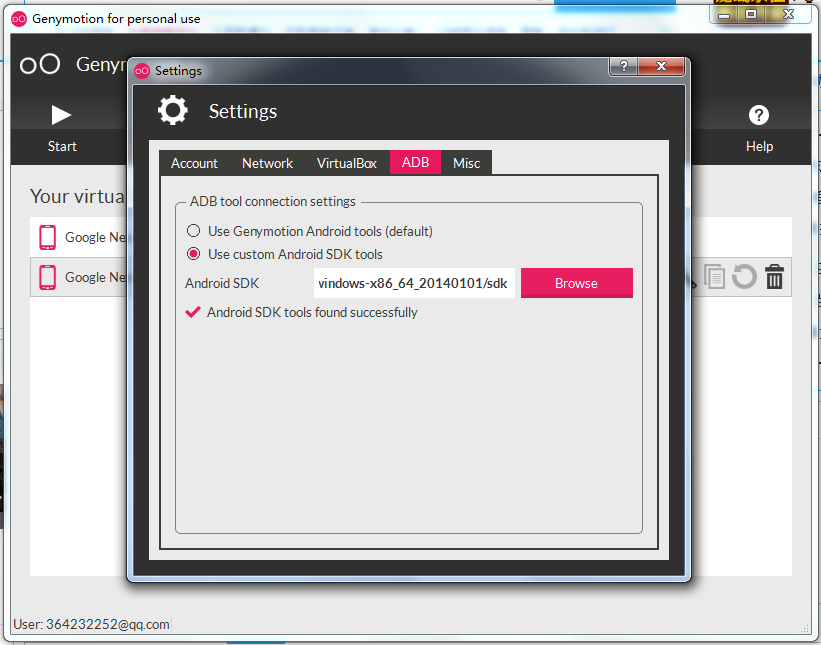Select the first Google Nexus device row

(79, 237)
